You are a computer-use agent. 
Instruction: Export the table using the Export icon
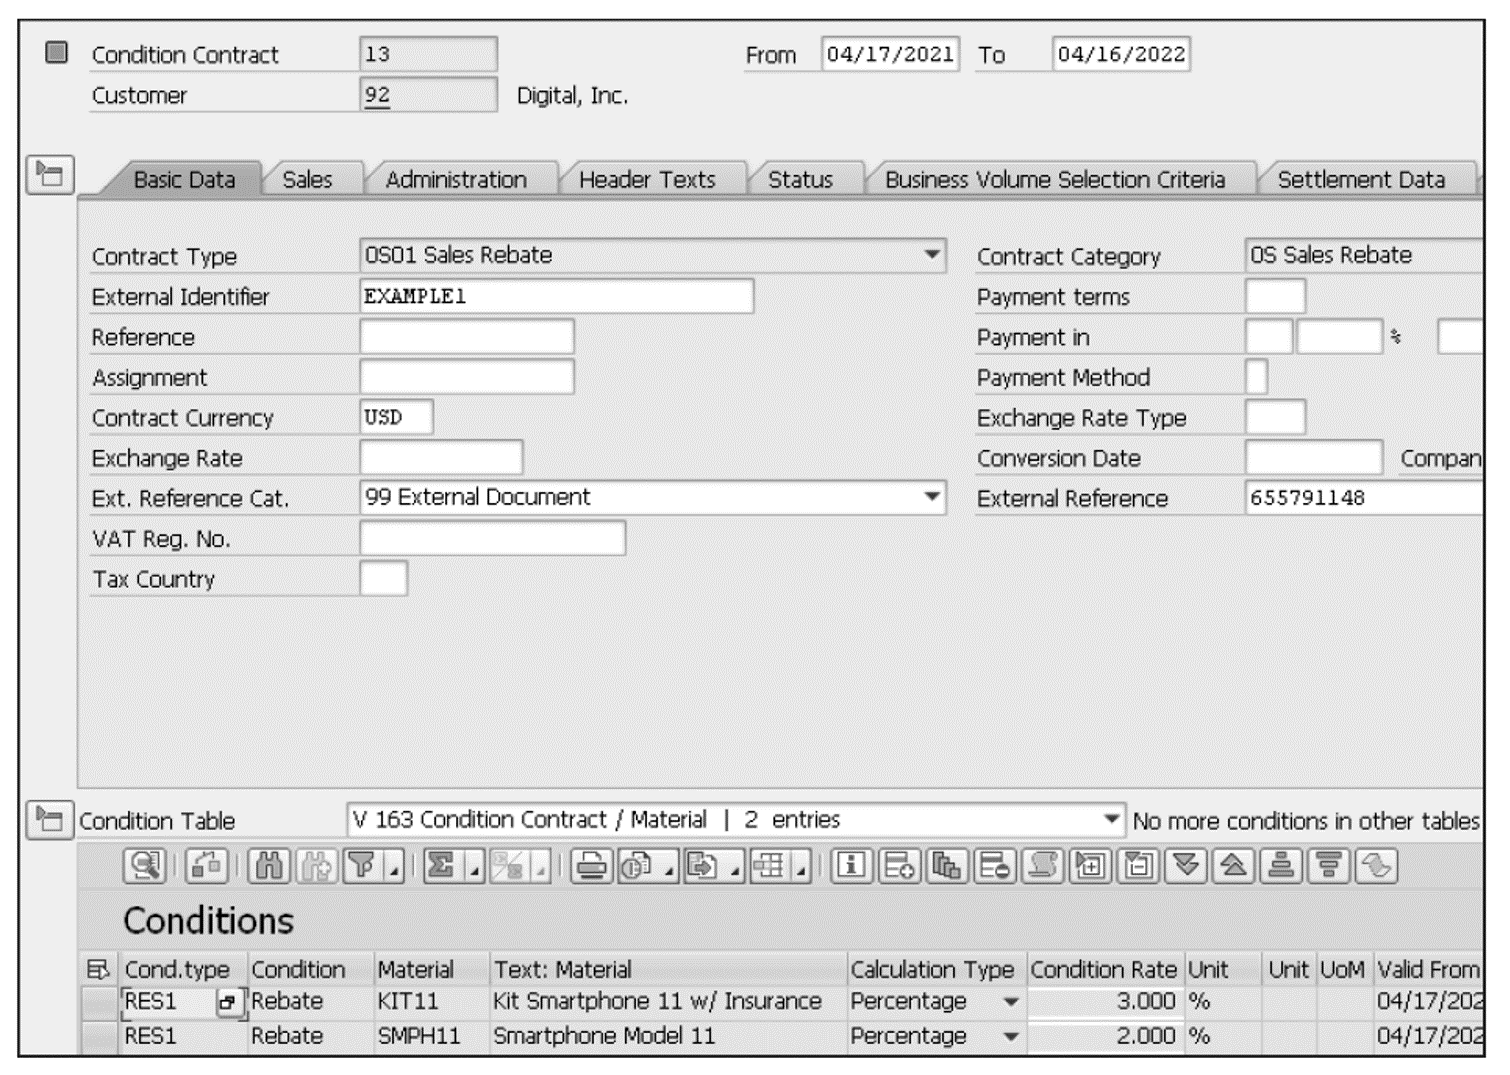(700, 868)
